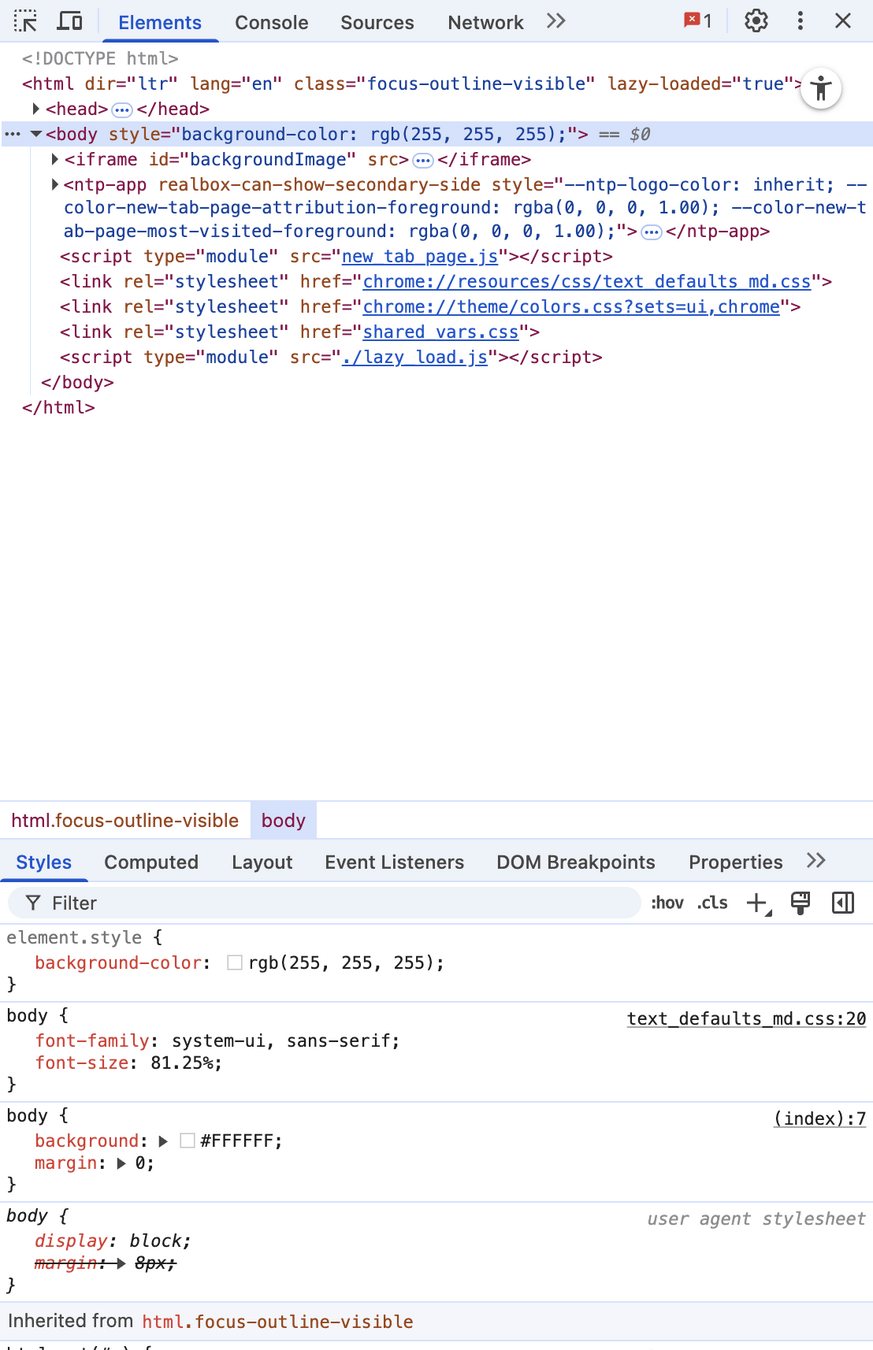Open the shared_vars.css link
This screenshot has height=1350, width=873.
click(x=441, y=332)
